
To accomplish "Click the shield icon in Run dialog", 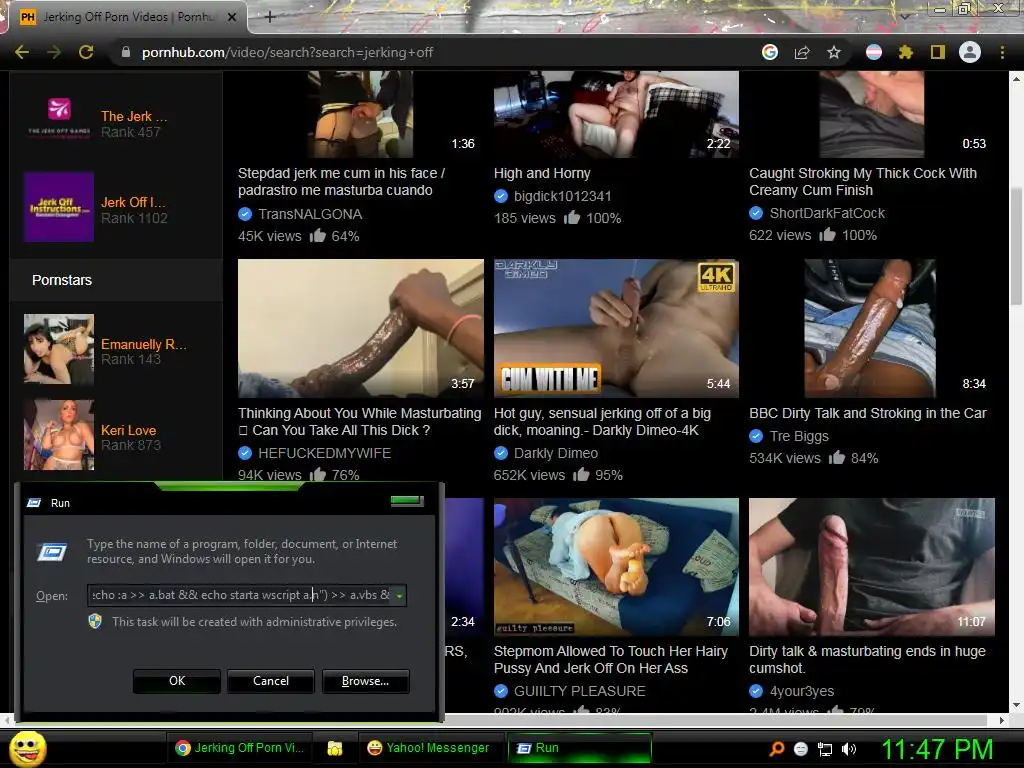I will click(x=95, y=621).
